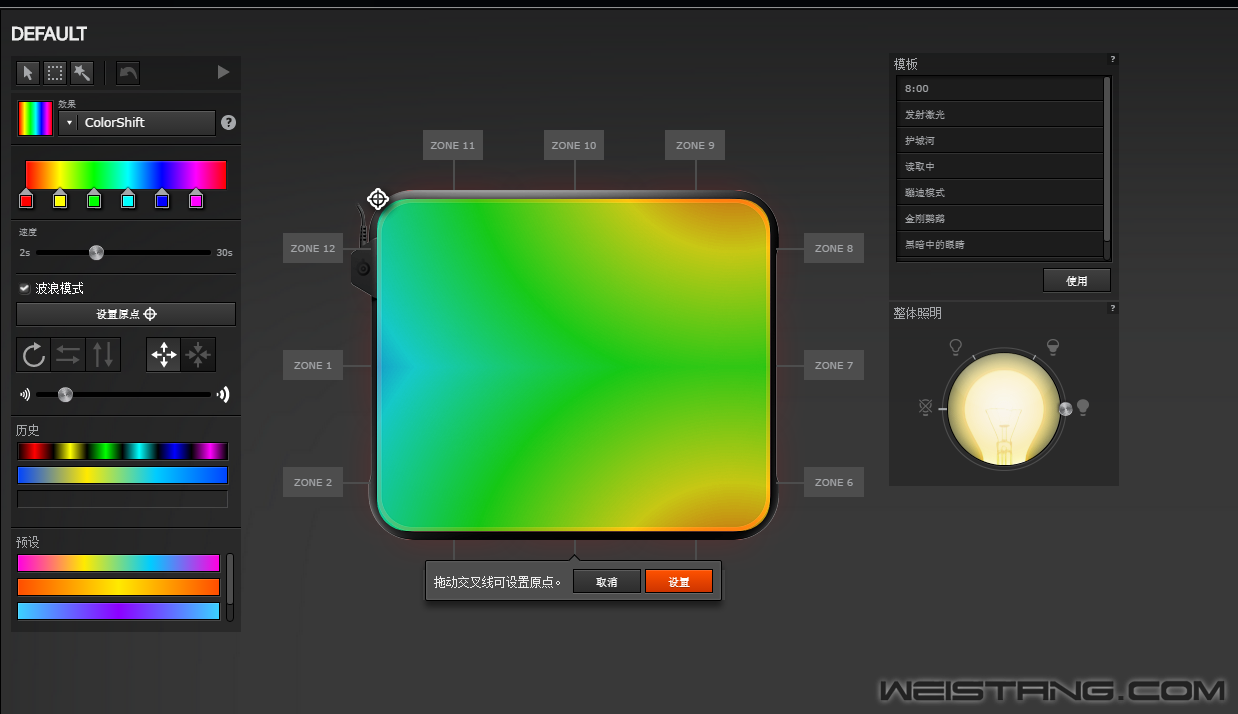Screen dimensions: 1238x714
Task: Select the 护城河 template entry
Action: pyautogui.click(x=1000, y=141)
